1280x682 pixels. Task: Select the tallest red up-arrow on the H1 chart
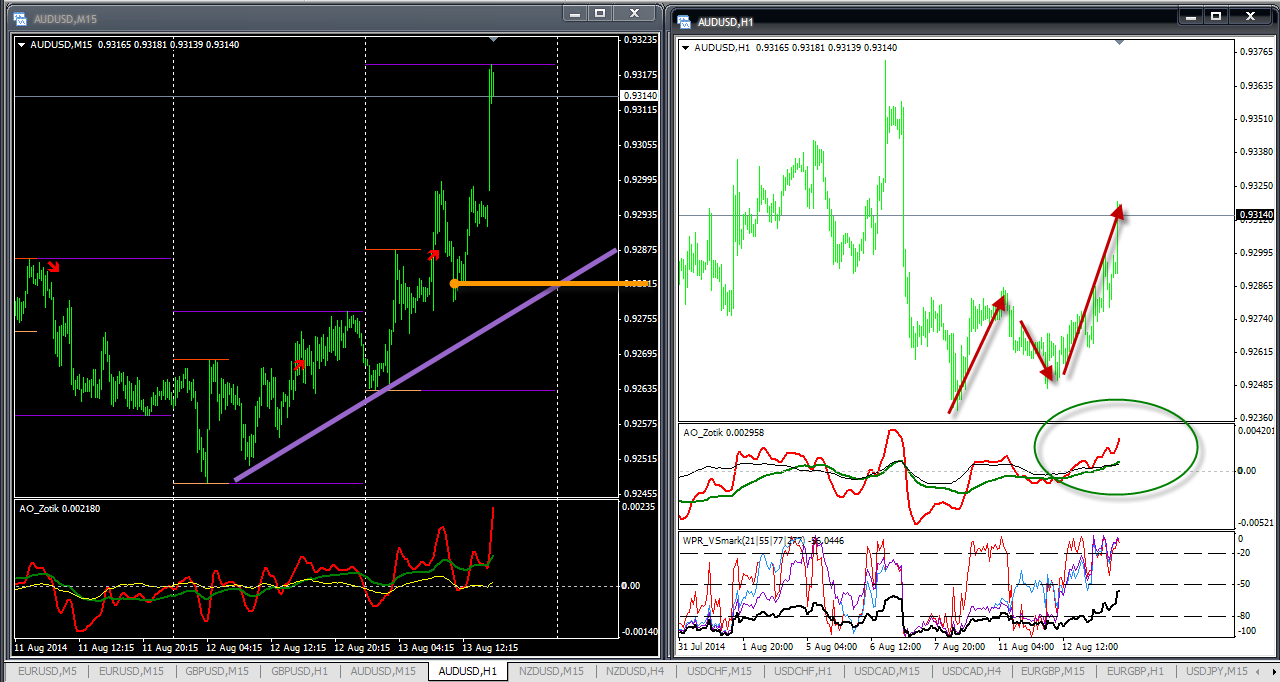coord(1092,290)
